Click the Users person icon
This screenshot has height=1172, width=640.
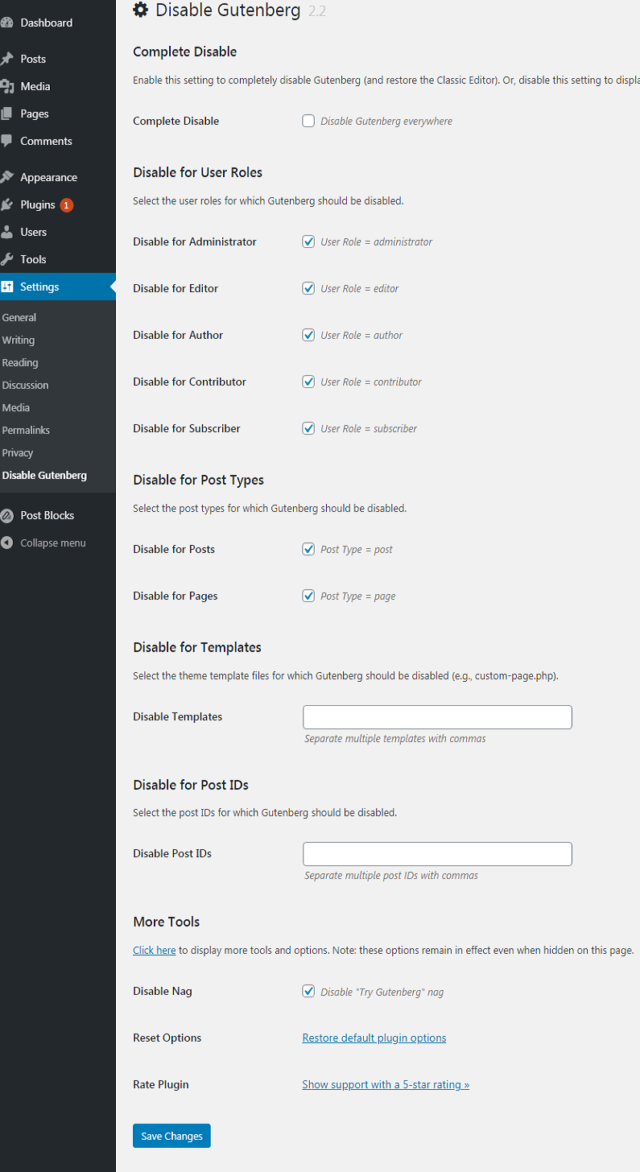7,232
